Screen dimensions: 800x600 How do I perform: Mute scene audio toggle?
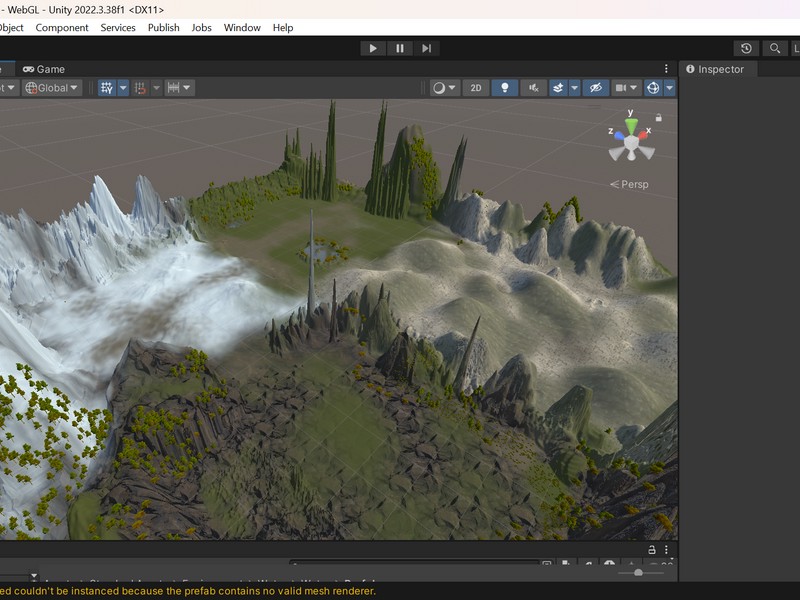click(x=534, y=88)
